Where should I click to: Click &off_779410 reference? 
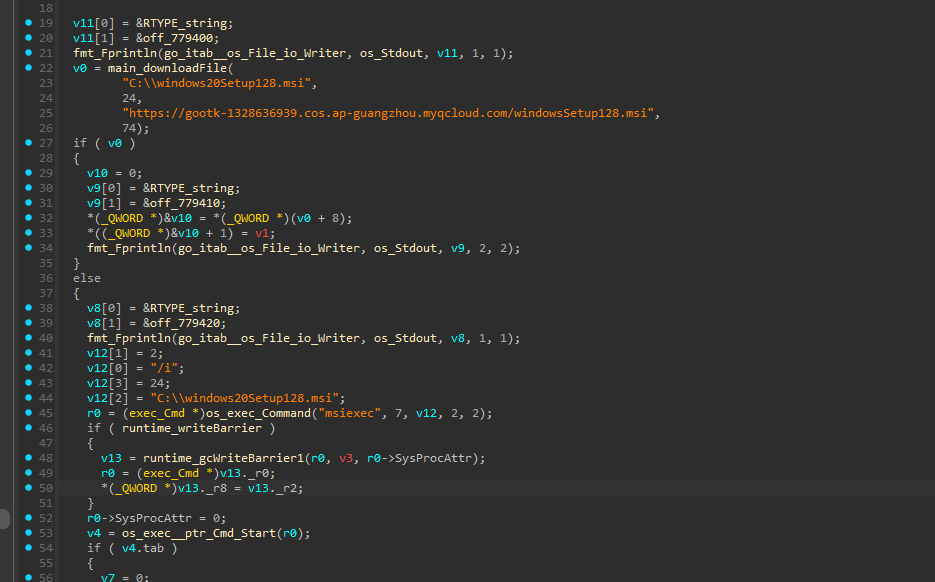(x=184, y=203)
